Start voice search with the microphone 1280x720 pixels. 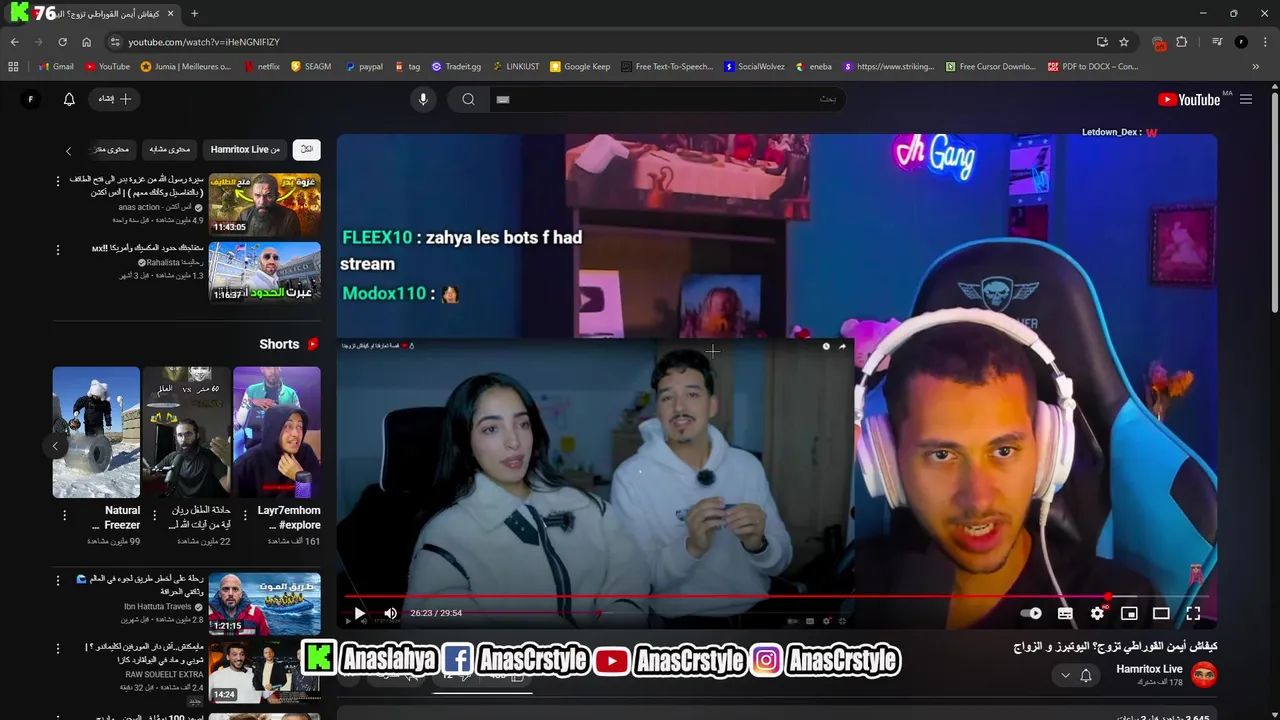(423, 99)
